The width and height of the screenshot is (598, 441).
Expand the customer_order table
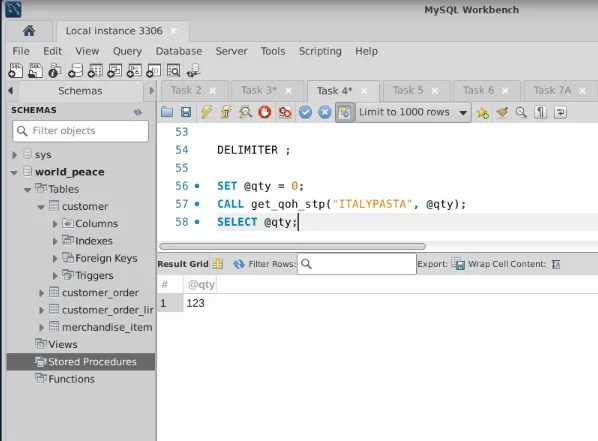(41, 293)
